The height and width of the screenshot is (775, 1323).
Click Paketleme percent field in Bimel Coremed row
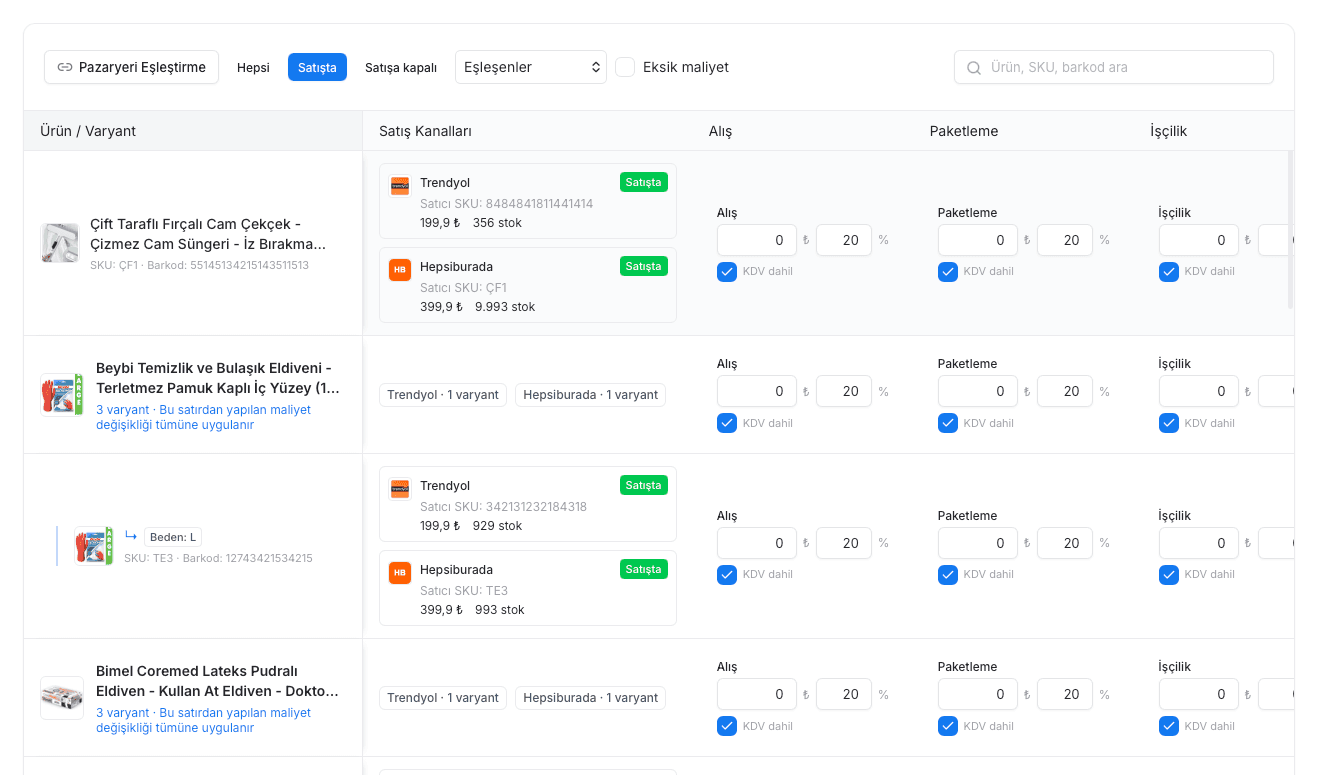click(x=1065, y=694)
